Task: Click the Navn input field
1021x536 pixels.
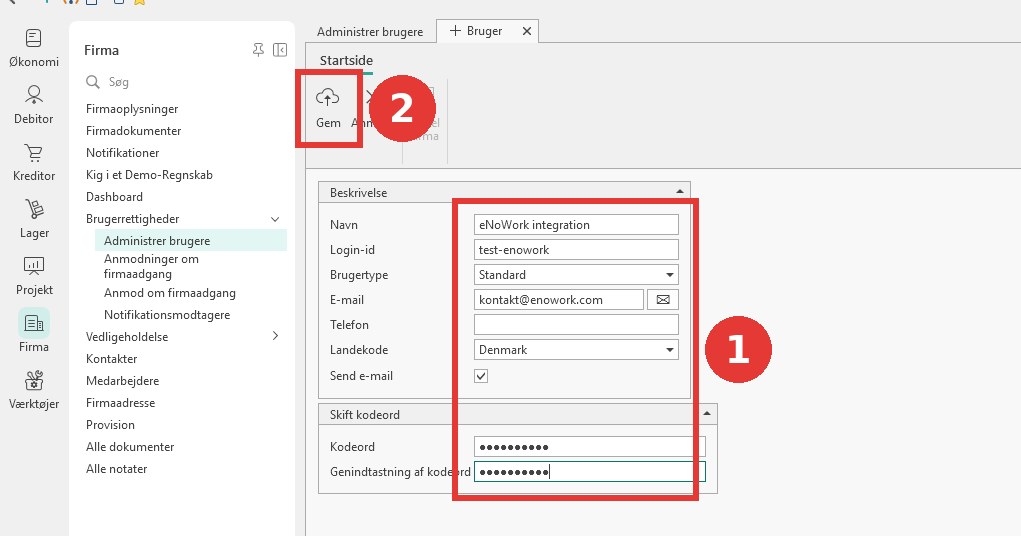Action: [576, 225]
